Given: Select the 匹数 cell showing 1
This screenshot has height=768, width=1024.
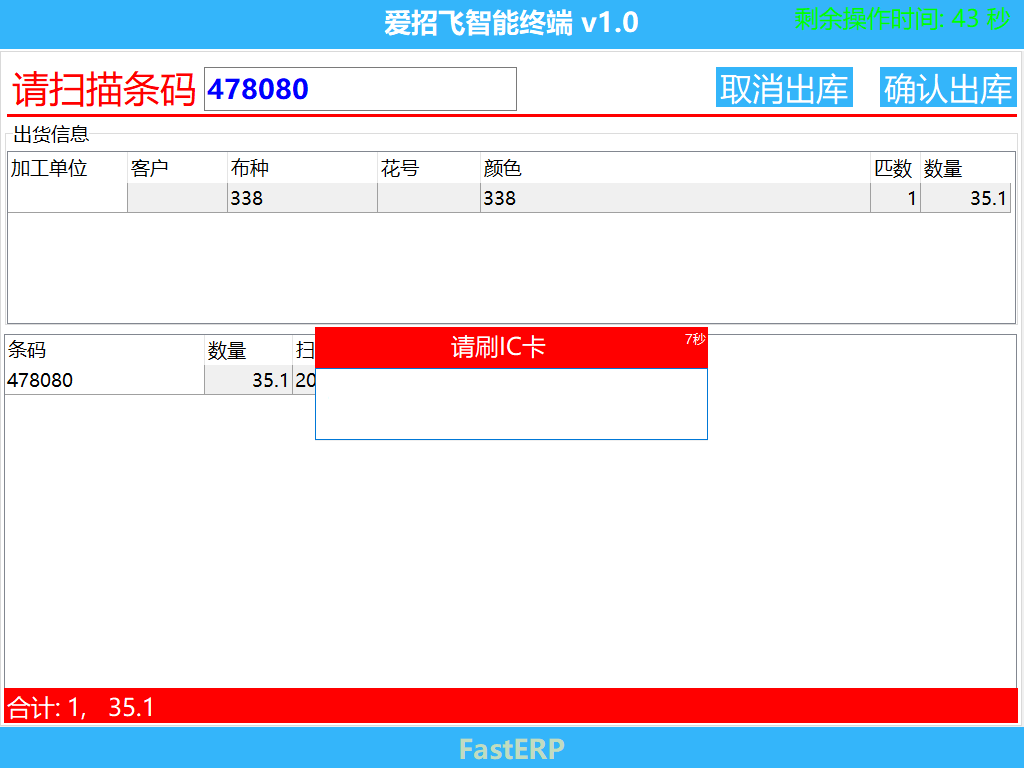Looking at the screenshot, I should [895, 198].
